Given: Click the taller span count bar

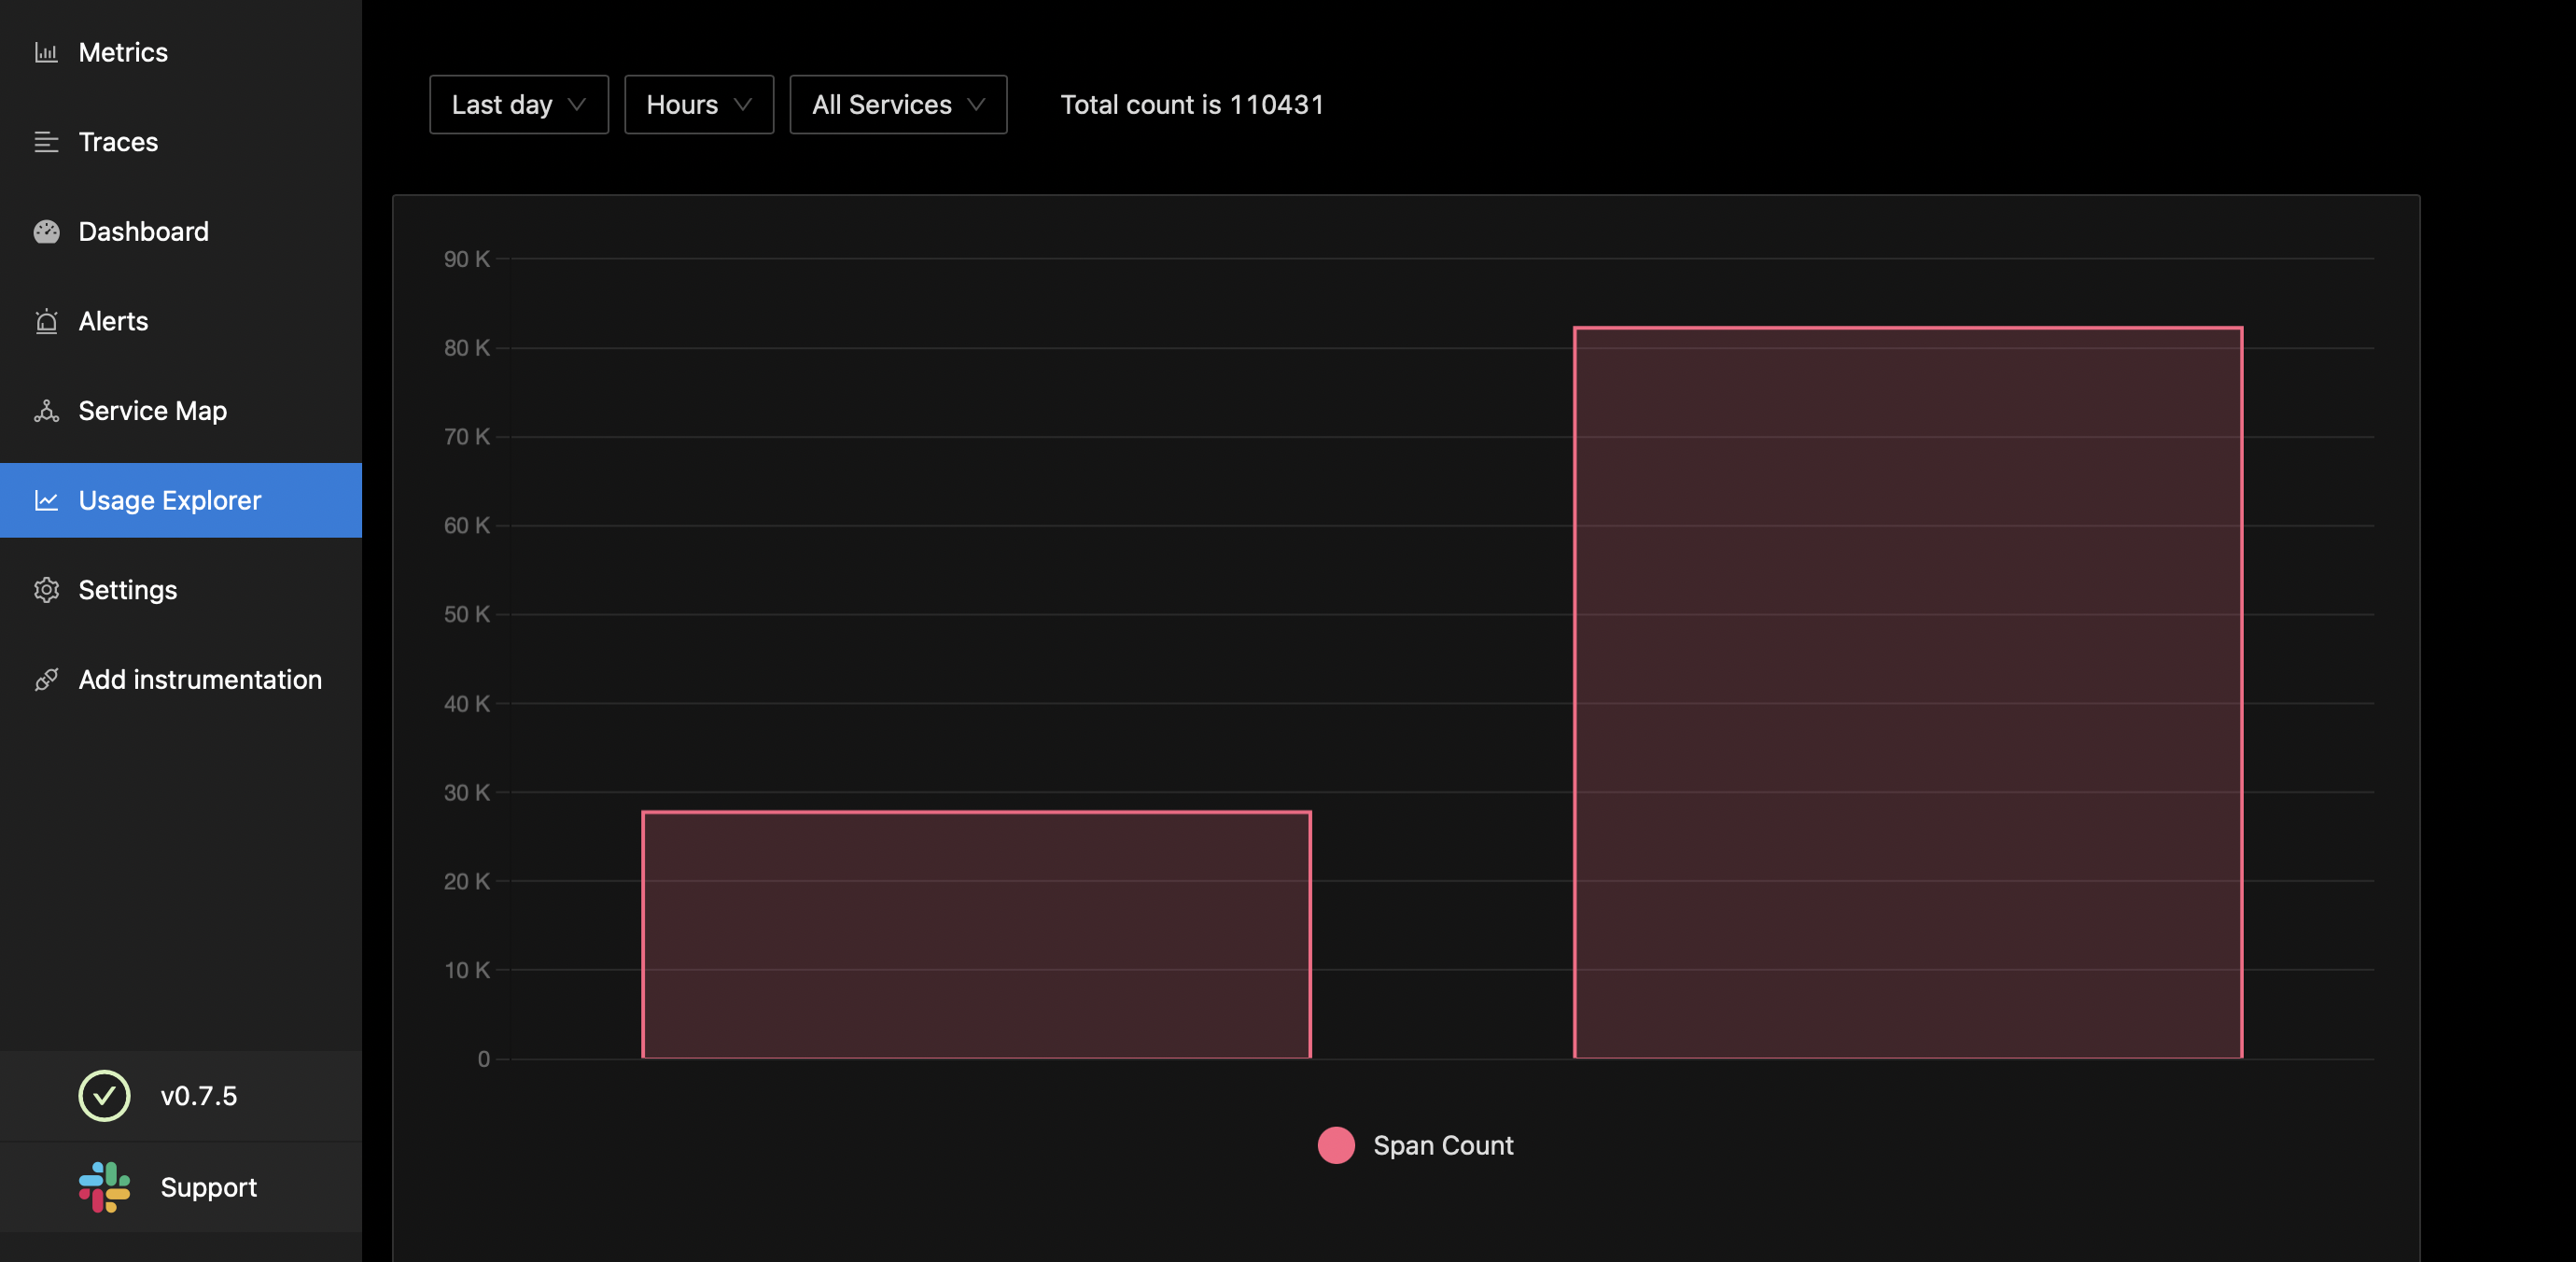Looking at the screenshot, I should [1907, 692].
